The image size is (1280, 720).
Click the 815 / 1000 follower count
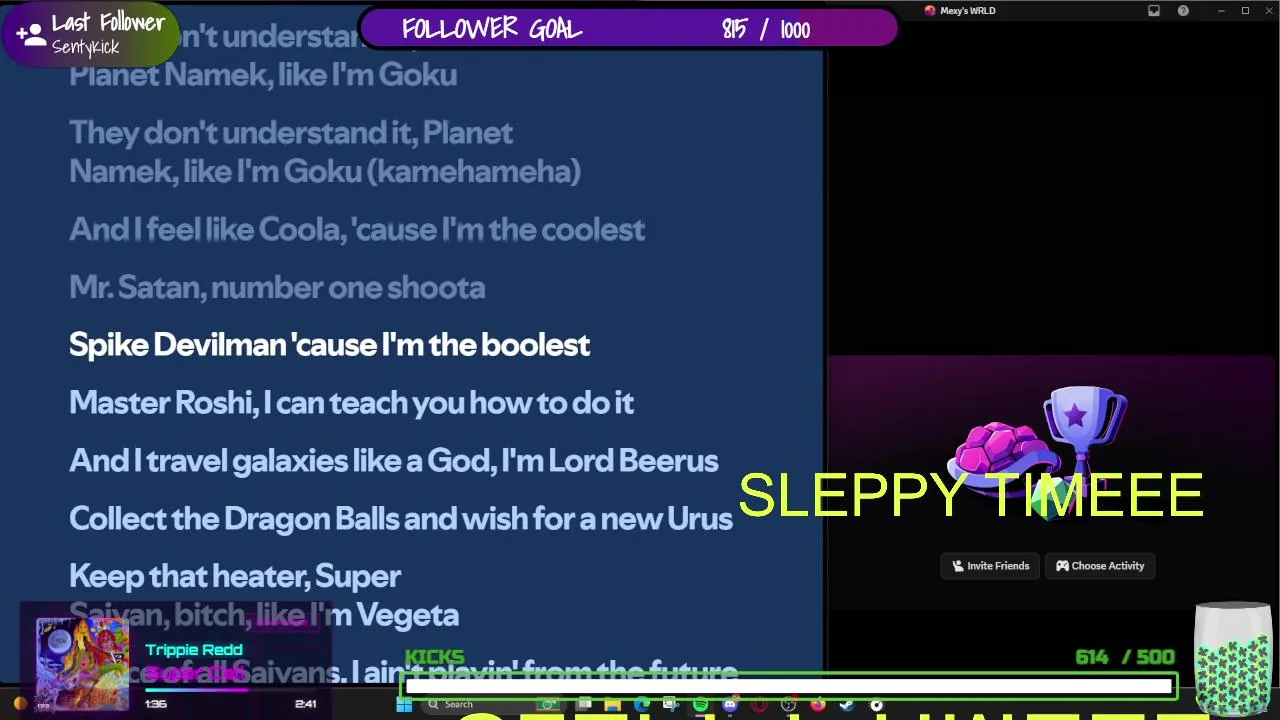(766, 30)
